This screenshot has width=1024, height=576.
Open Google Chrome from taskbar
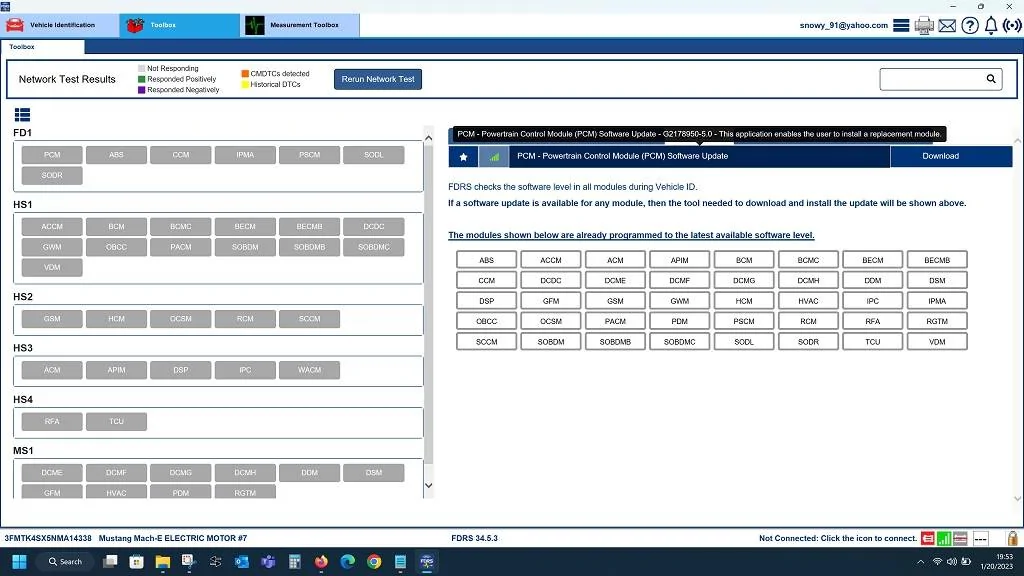click(x=374, y=562)
